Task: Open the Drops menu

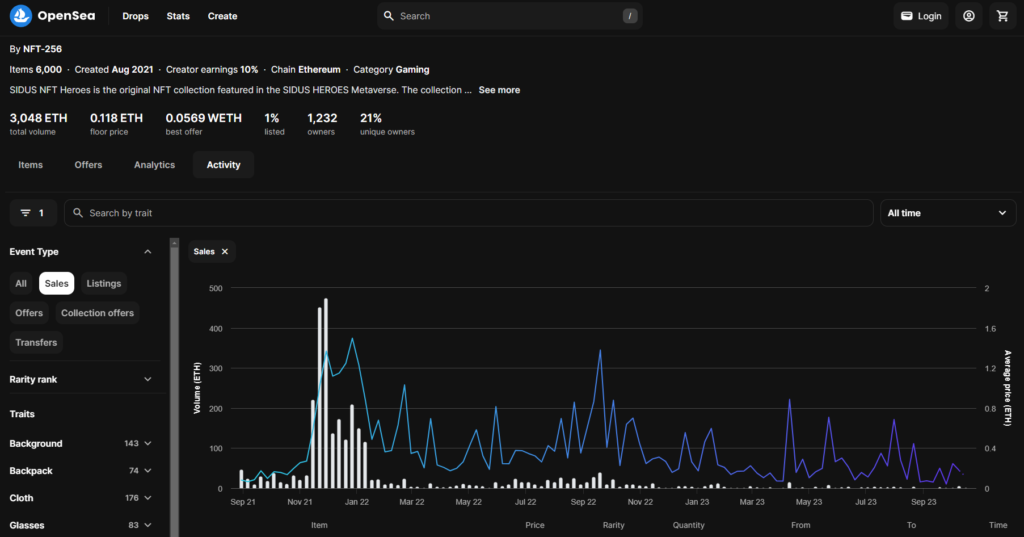Action: click(135, 16)
